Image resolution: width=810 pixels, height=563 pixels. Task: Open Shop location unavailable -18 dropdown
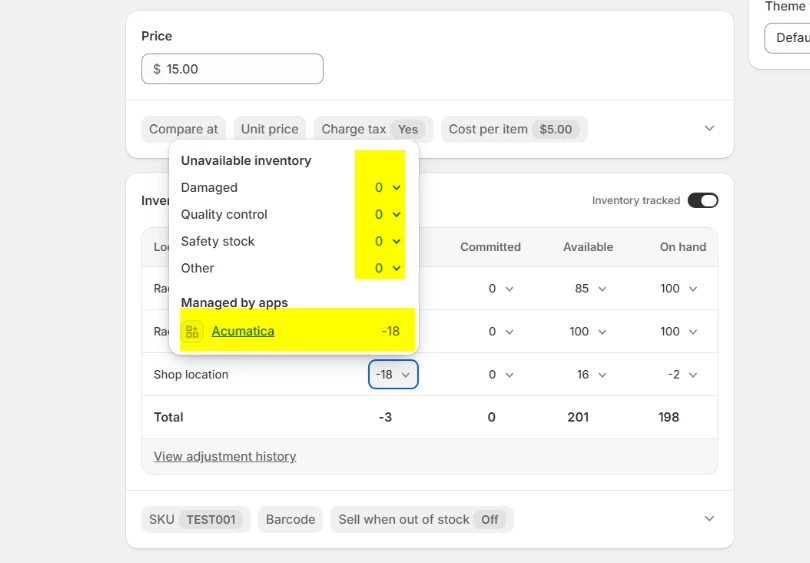pos(393,374)
